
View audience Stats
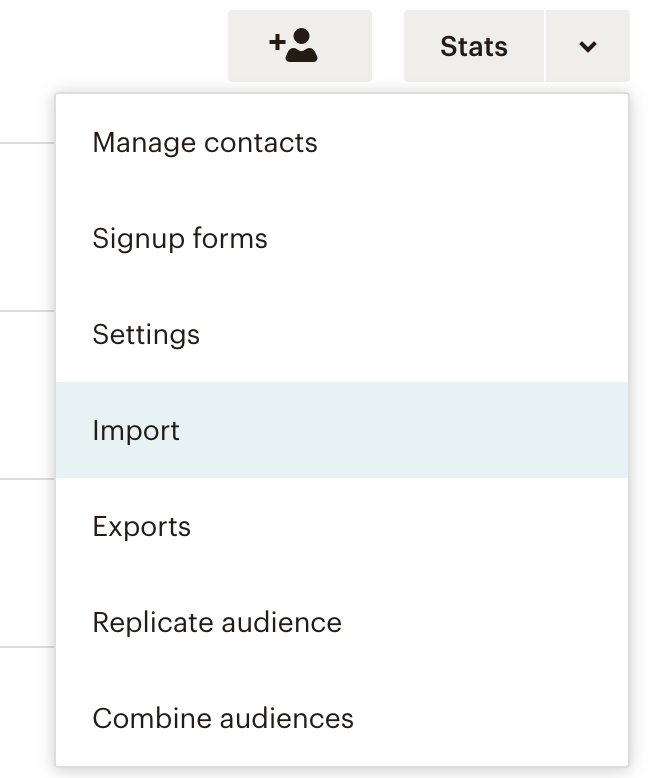(x=474, y=46)
